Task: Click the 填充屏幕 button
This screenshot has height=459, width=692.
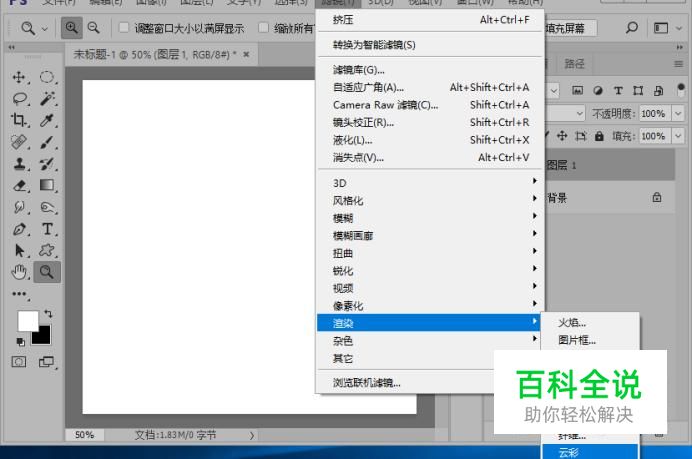Action: pyautogui.click(x=571, y=28)
